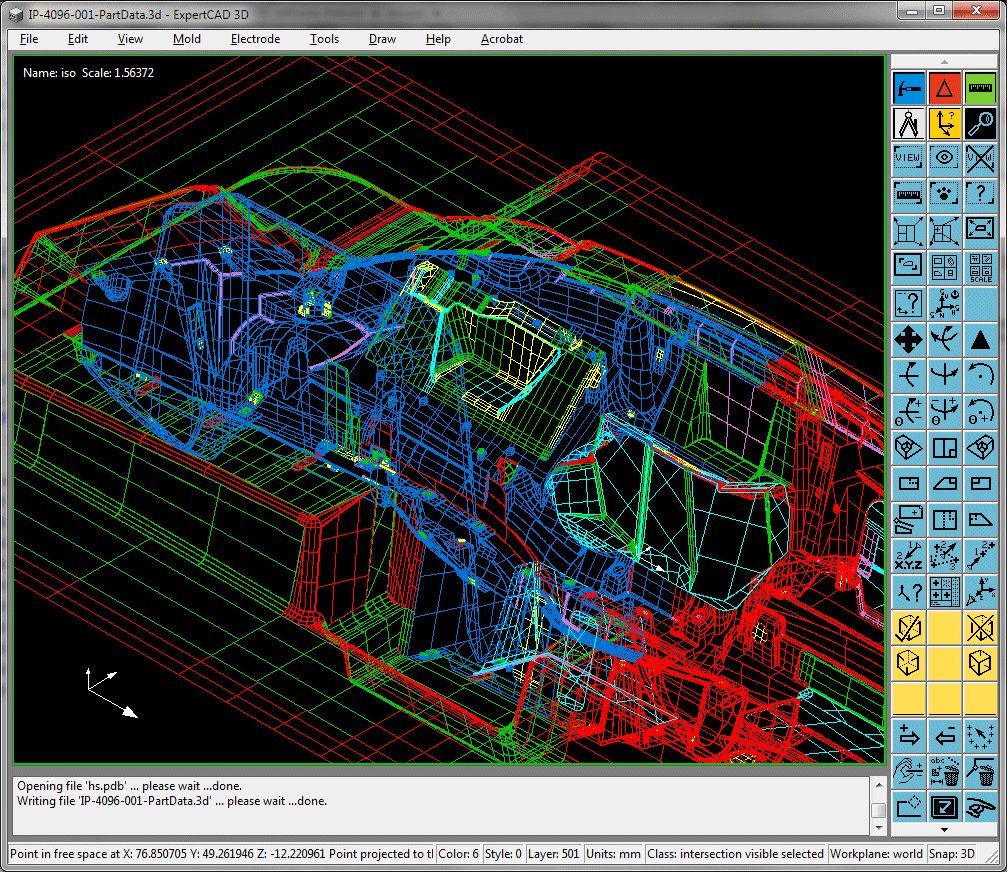Open the Tools menu

pos(324,39)
